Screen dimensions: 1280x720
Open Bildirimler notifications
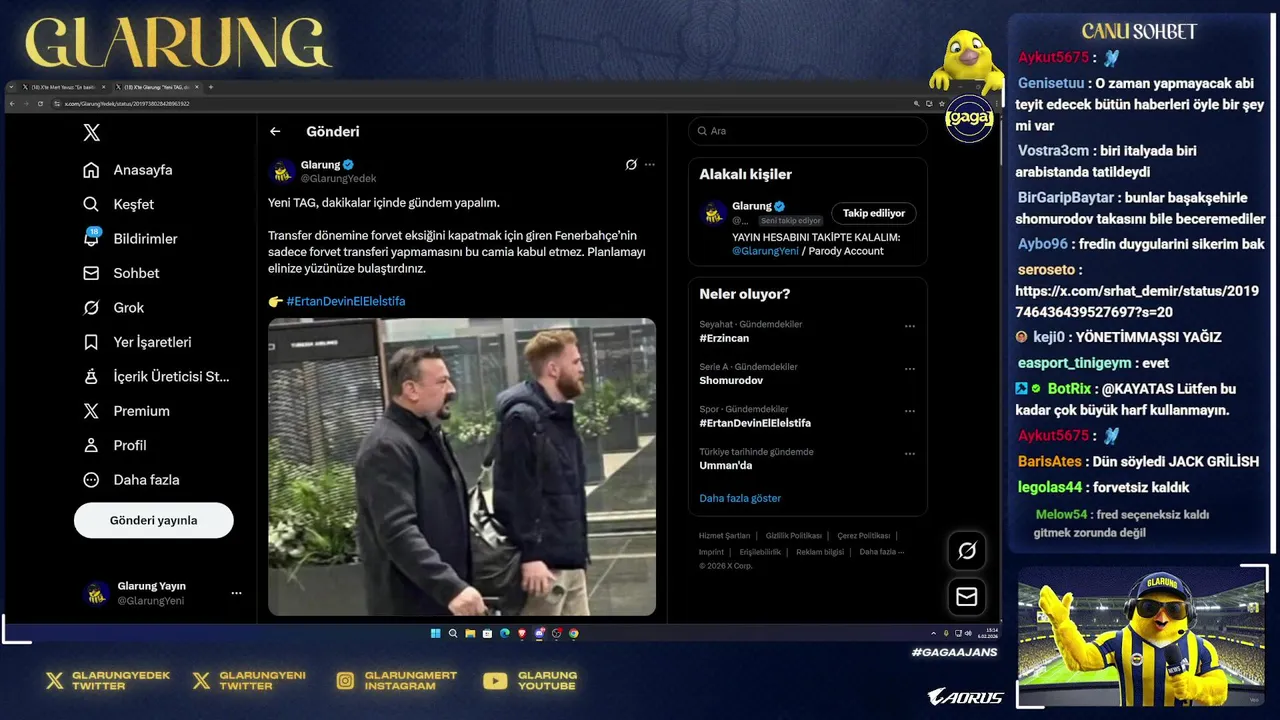tap(130, 238)
